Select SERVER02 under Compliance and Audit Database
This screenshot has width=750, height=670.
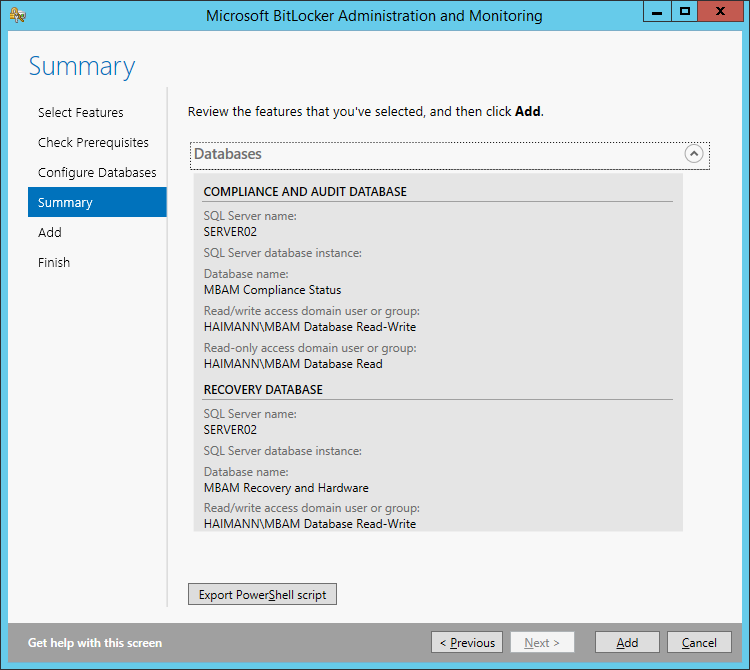[230, 232]
